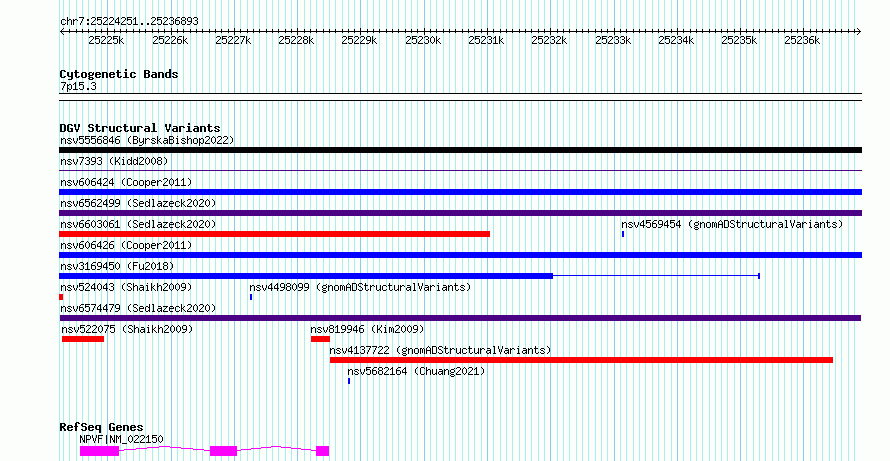Click the short red nsv819946 bar
Image resolution: width=890 pixels, height=461 pixels.
(320, 339)
